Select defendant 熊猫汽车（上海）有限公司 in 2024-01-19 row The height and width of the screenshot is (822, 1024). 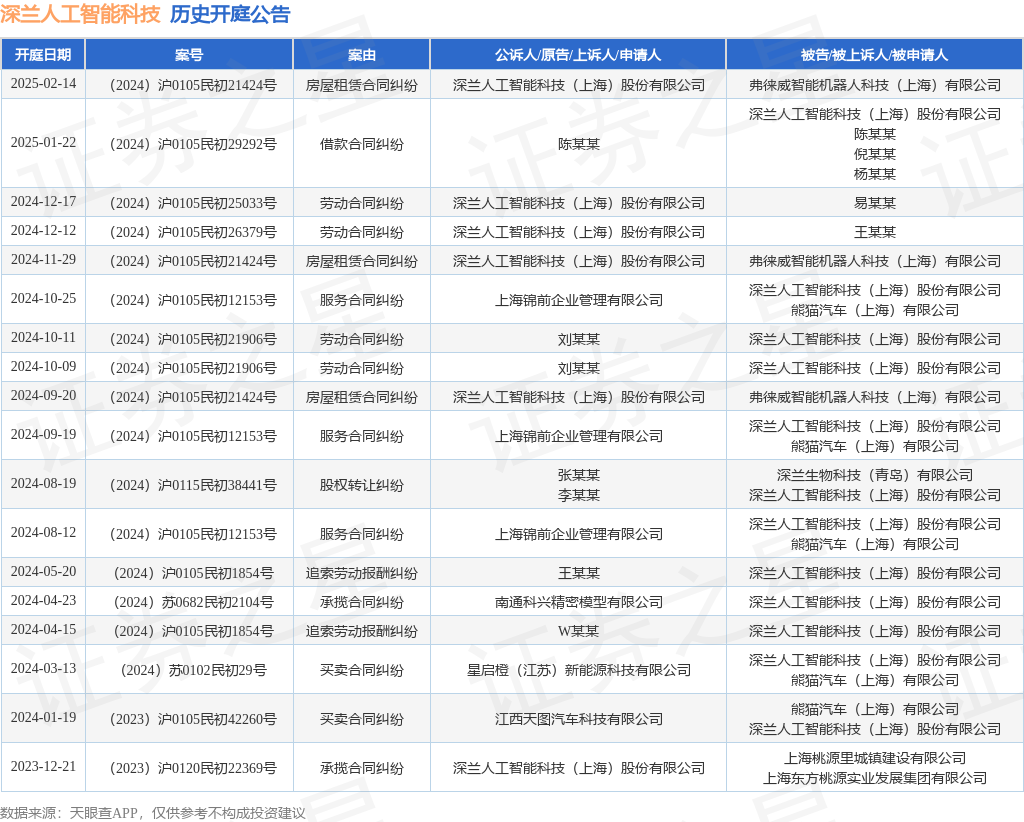click(x=874, y=708)
